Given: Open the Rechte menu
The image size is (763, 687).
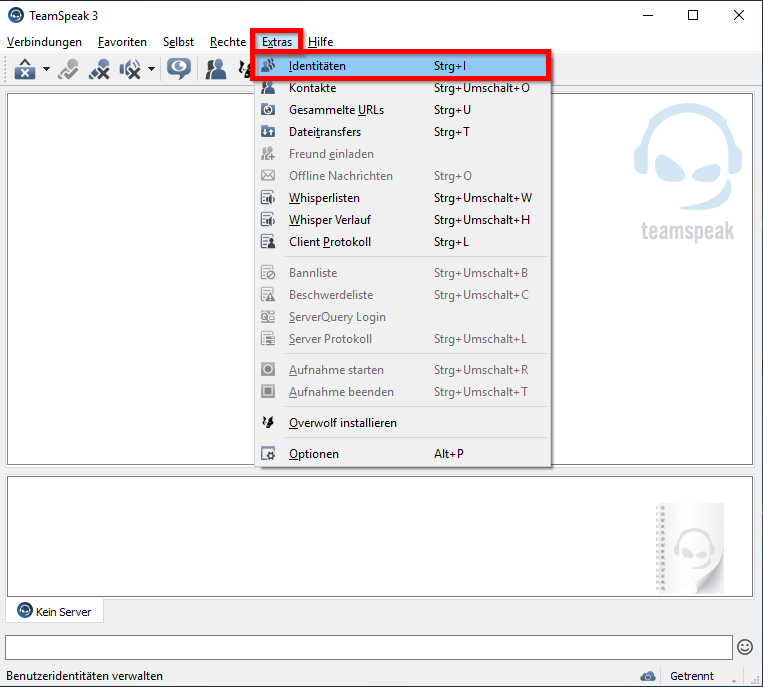Looking at the screenshot, I should tap(228, 42).
